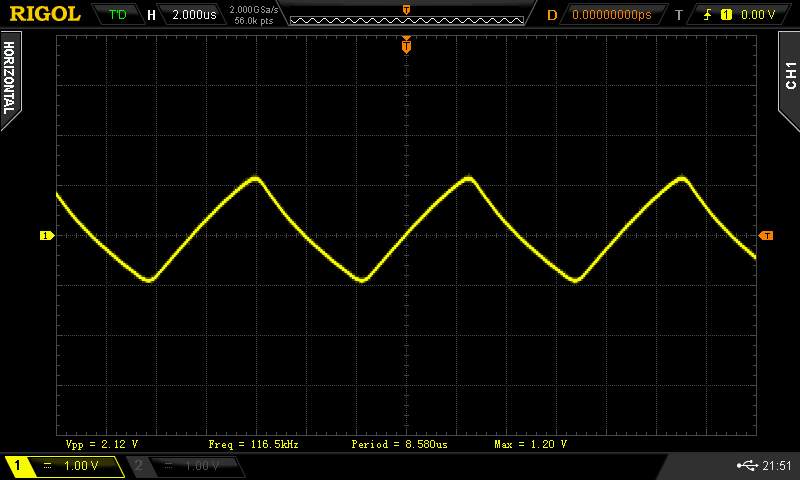Click the Max measurement readout
The image size is (800, 480).
(530, 443)
